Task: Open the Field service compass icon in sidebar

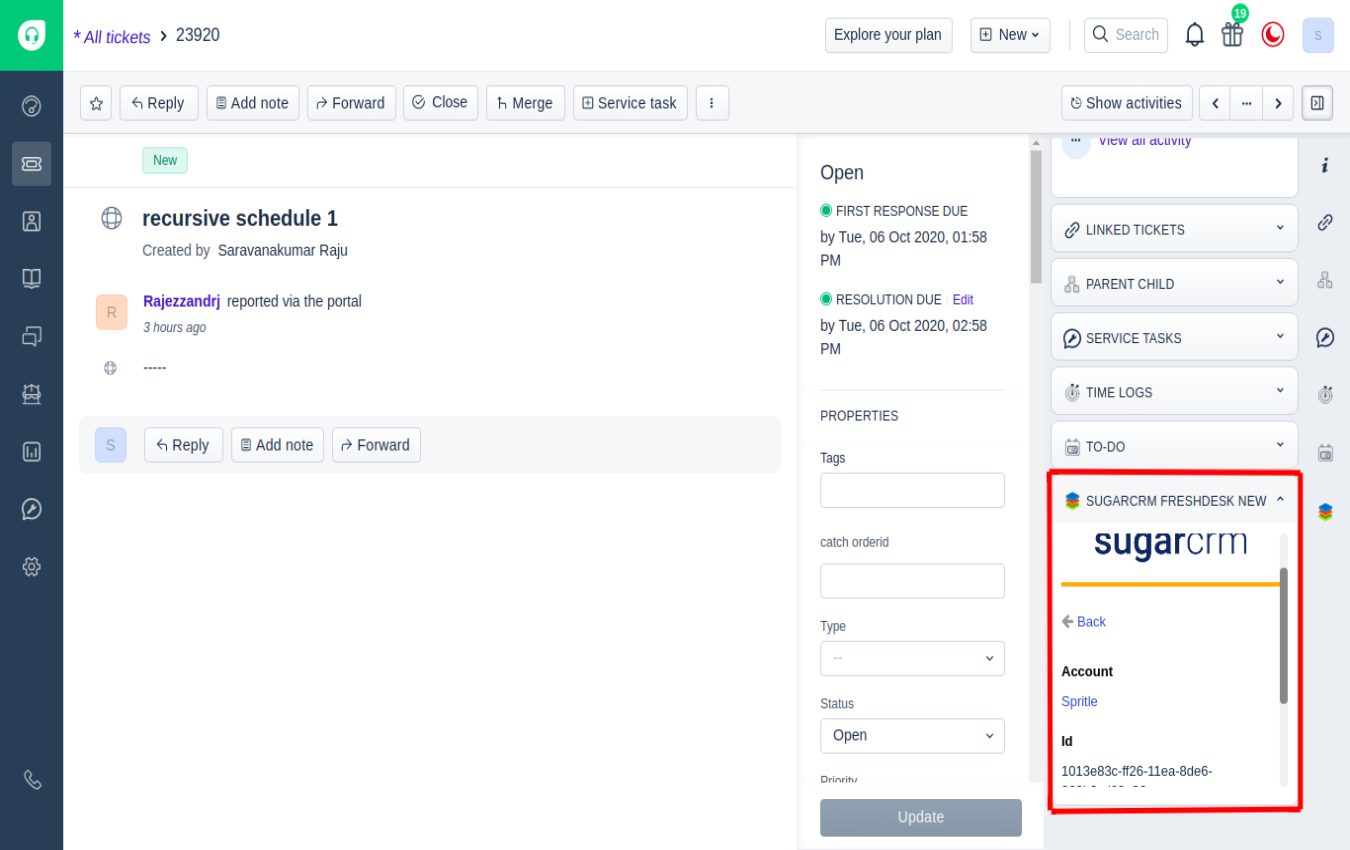Action: coord(31,508)
